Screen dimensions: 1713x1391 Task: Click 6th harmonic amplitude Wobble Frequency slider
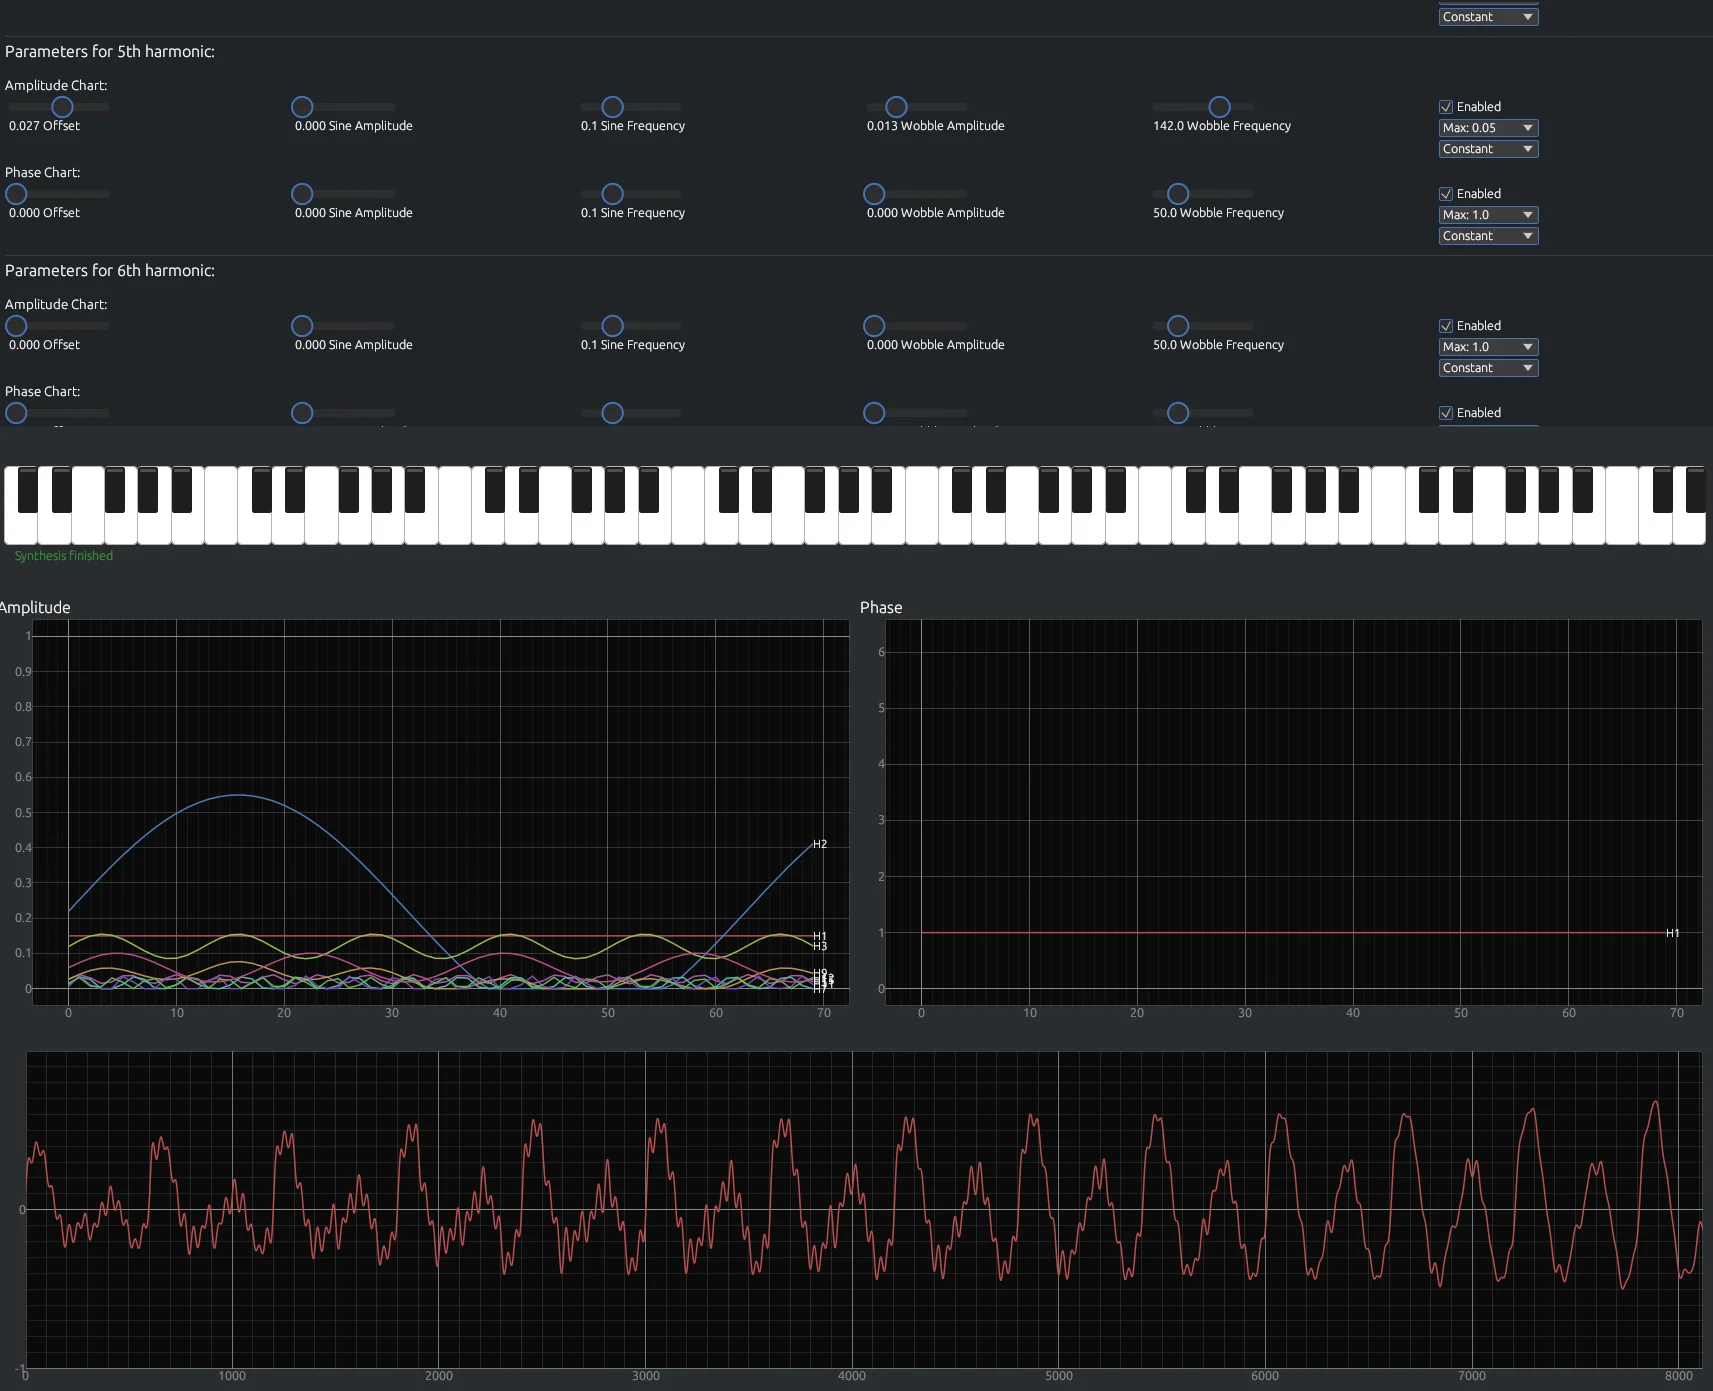pyautogui.click(x=1202, y=326)
